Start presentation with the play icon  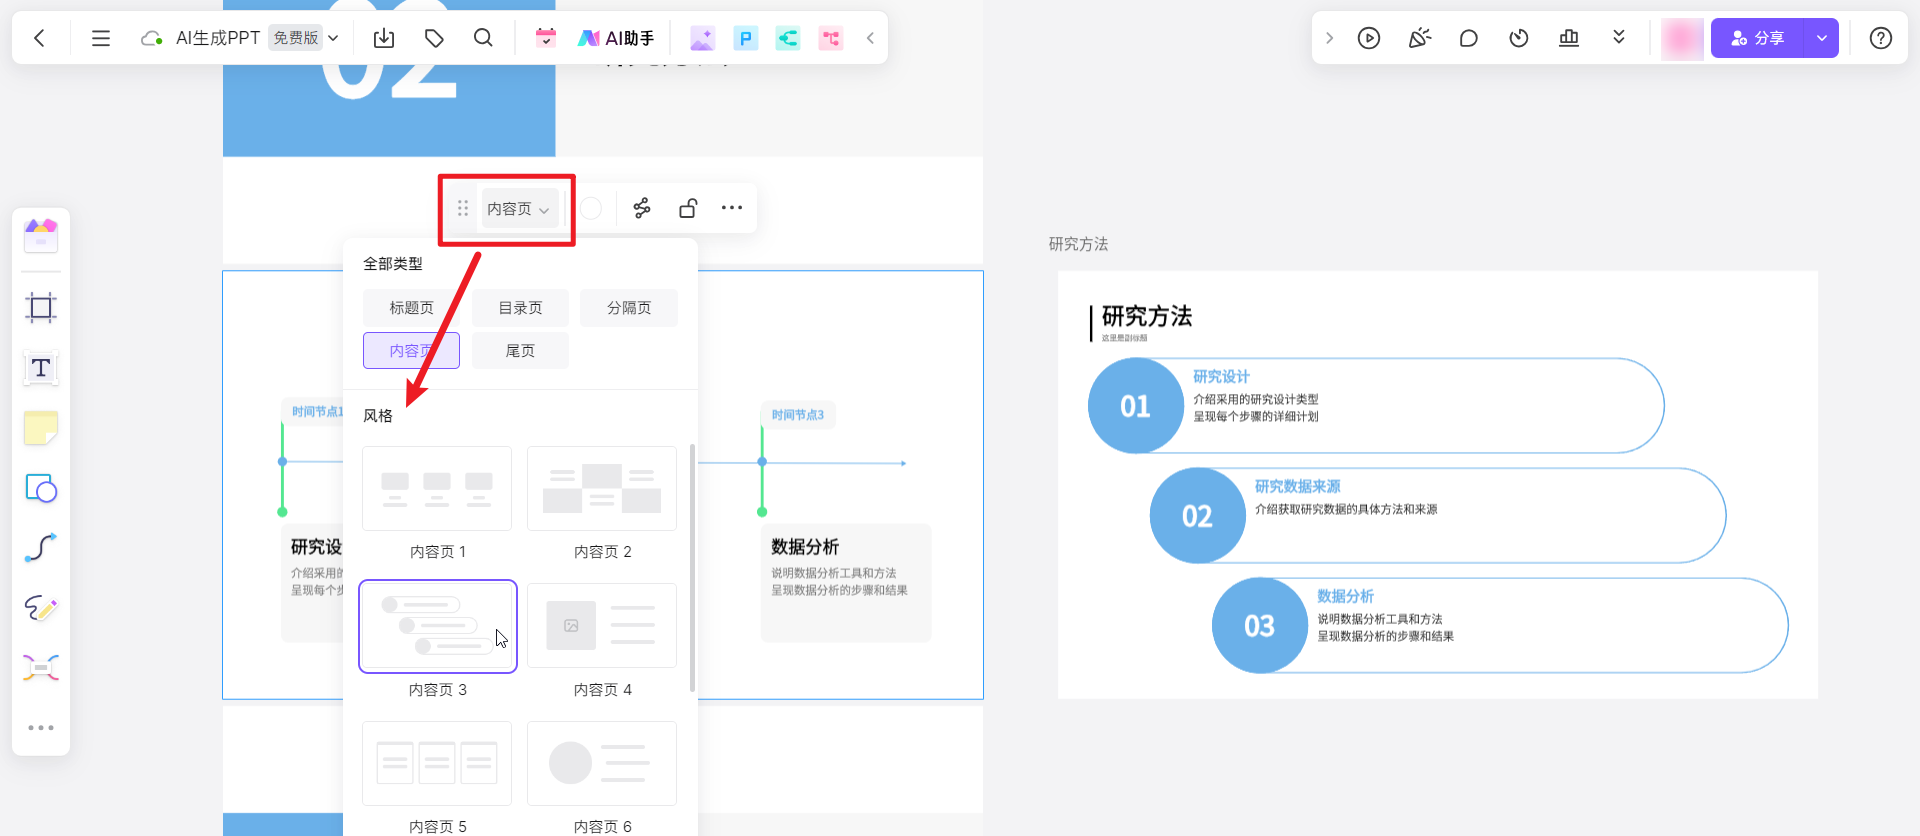1369,38
